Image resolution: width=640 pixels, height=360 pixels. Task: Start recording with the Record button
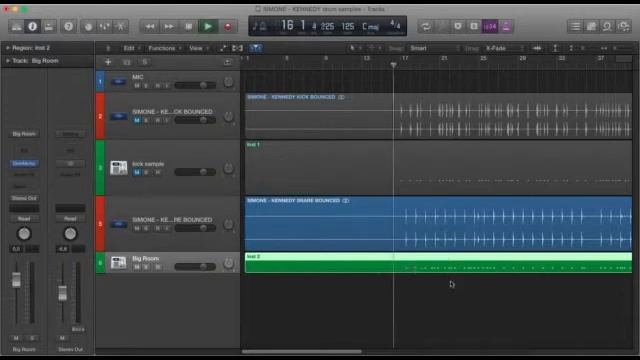(x=228, y=27)
